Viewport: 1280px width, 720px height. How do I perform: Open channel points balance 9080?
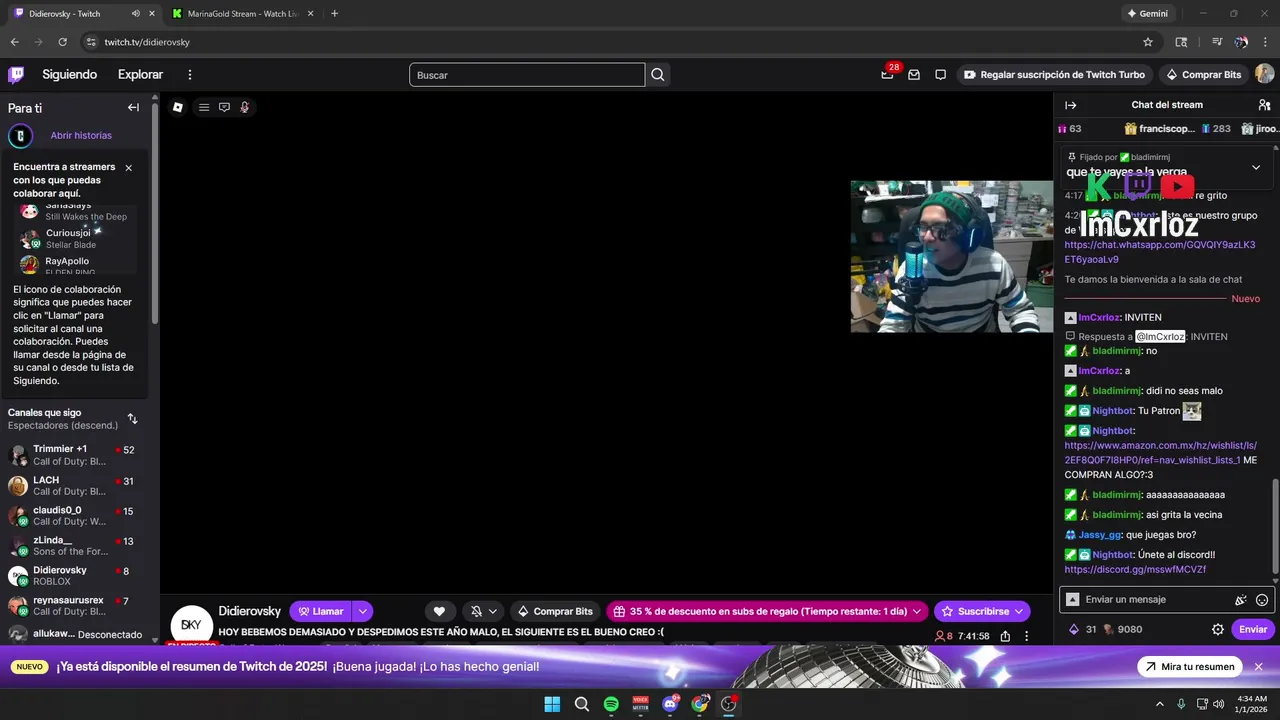1123,629
